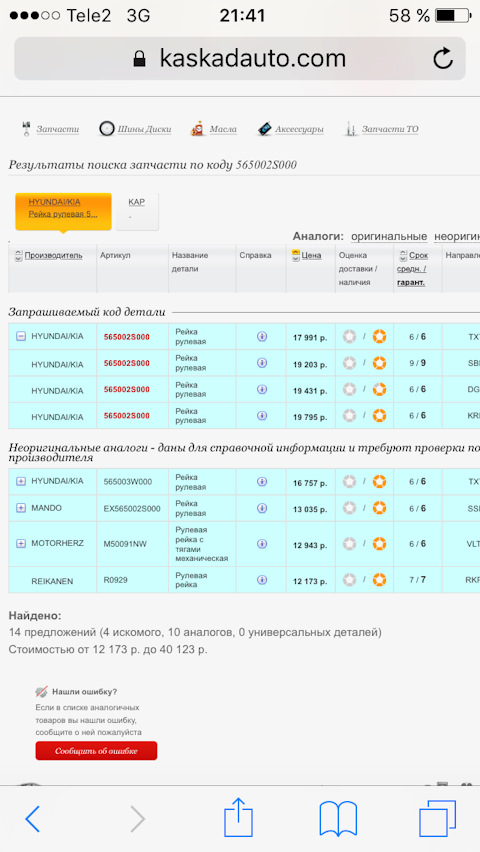480x852 pixels.
Task: Expand the MOTORHERZ row
Action: point(21,543)
